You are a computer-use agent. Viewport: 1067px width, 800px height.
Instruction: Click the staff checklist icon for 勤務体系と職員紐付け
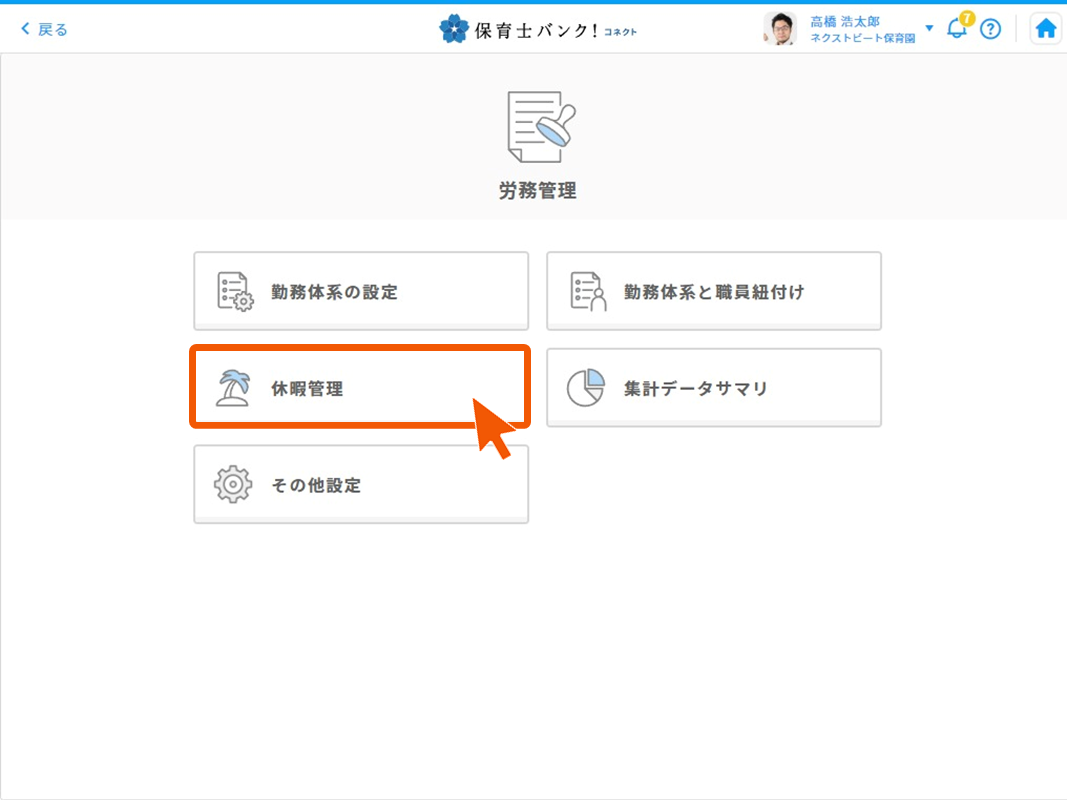588,292
